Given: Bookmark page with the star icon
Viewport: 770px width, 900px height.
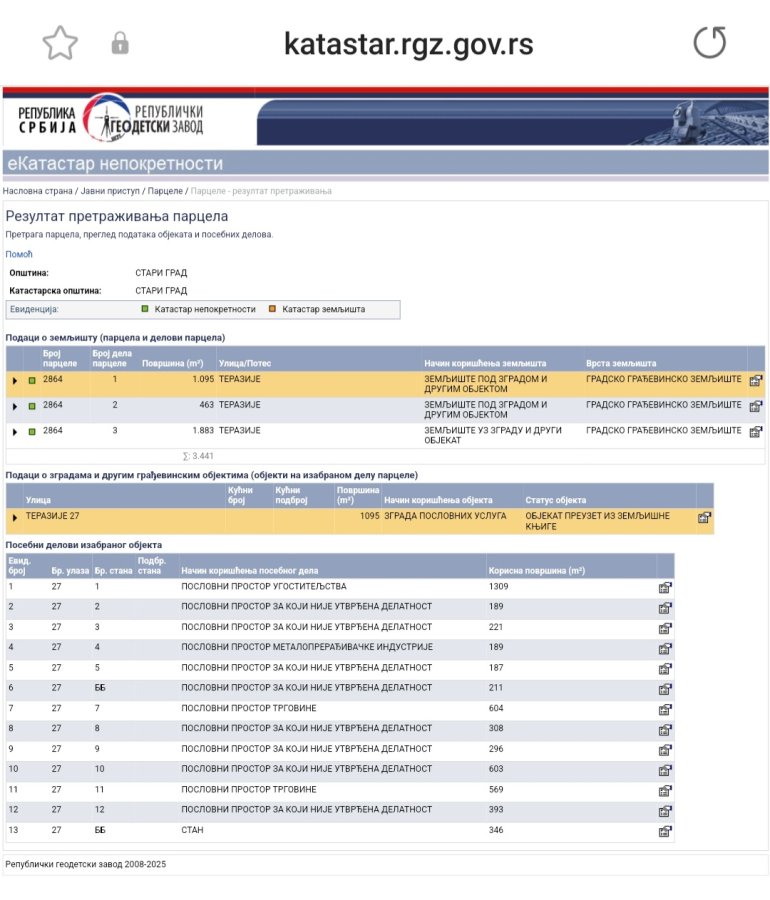Looking at the screenshot, I should (x=60, y=43).
